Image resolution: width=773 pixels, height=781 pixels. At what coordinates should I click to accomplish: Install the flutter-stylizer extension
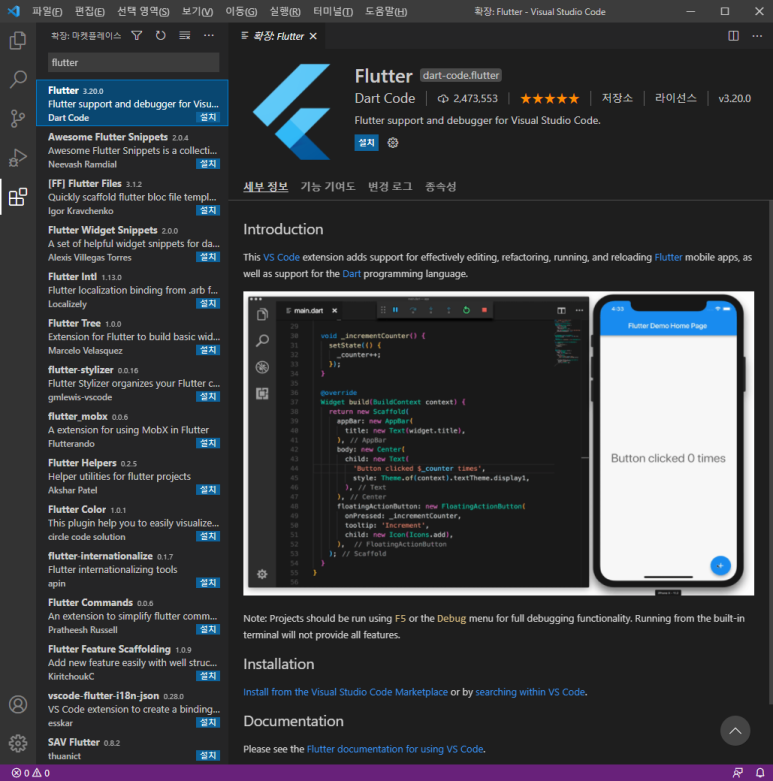(208, 396)
